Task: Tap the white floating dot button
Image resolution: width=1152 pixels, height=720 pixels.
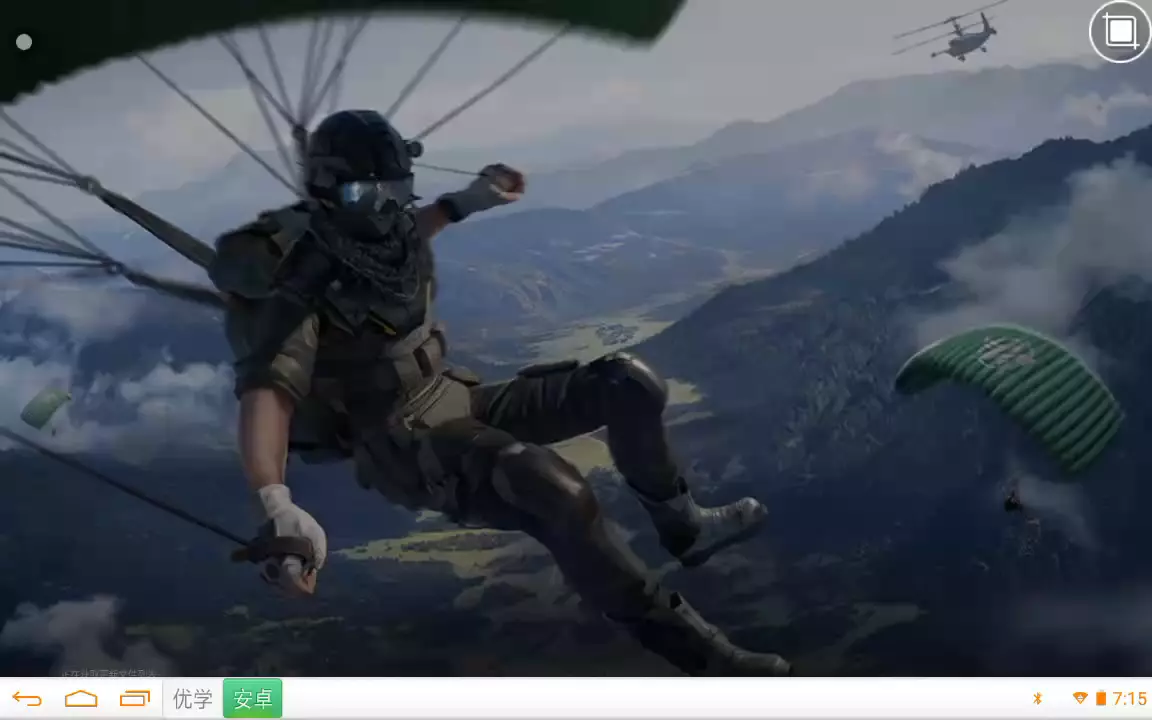Action: pyautogui.click(x=24, y=42)
